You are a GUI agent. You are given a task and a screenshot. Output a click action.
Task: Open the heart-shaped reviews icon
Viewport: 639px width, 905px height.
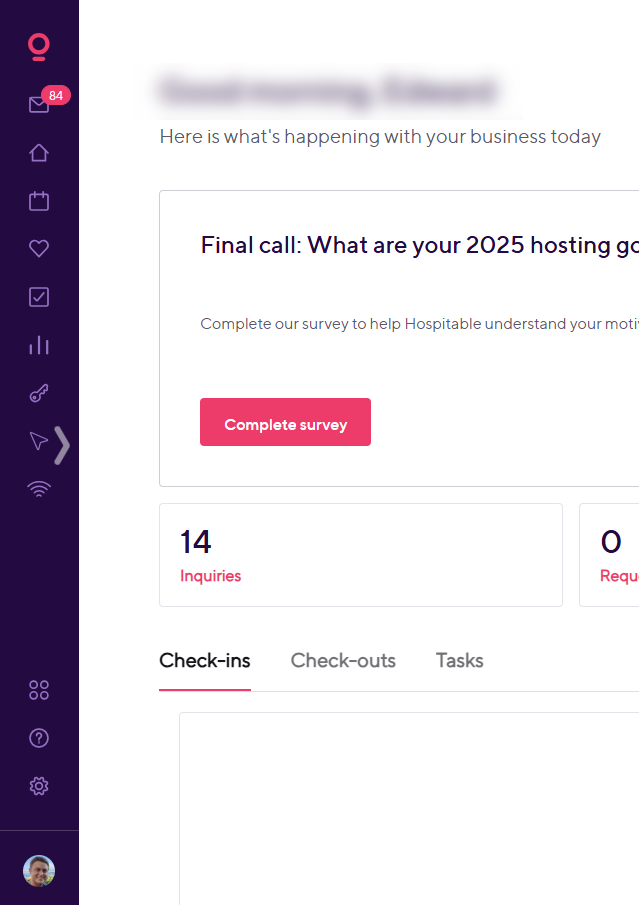(x=39, y=249)
